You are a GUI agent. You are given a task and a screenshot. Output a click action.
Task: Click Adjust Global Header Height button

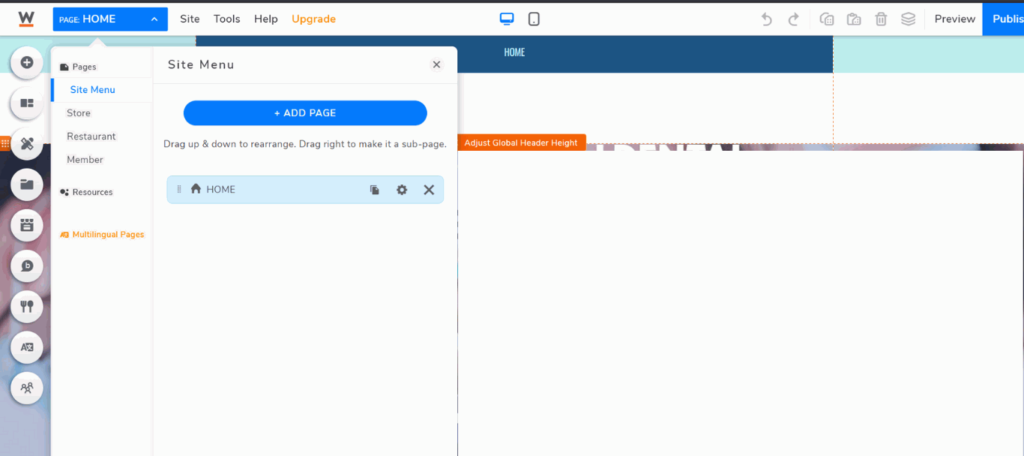(x=520, y=142)
